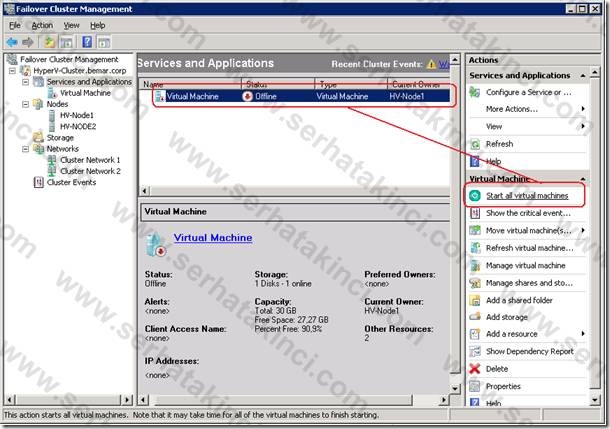610x429 pixels.
Task: Open the File menu
Action: click(x=15, y=25)
